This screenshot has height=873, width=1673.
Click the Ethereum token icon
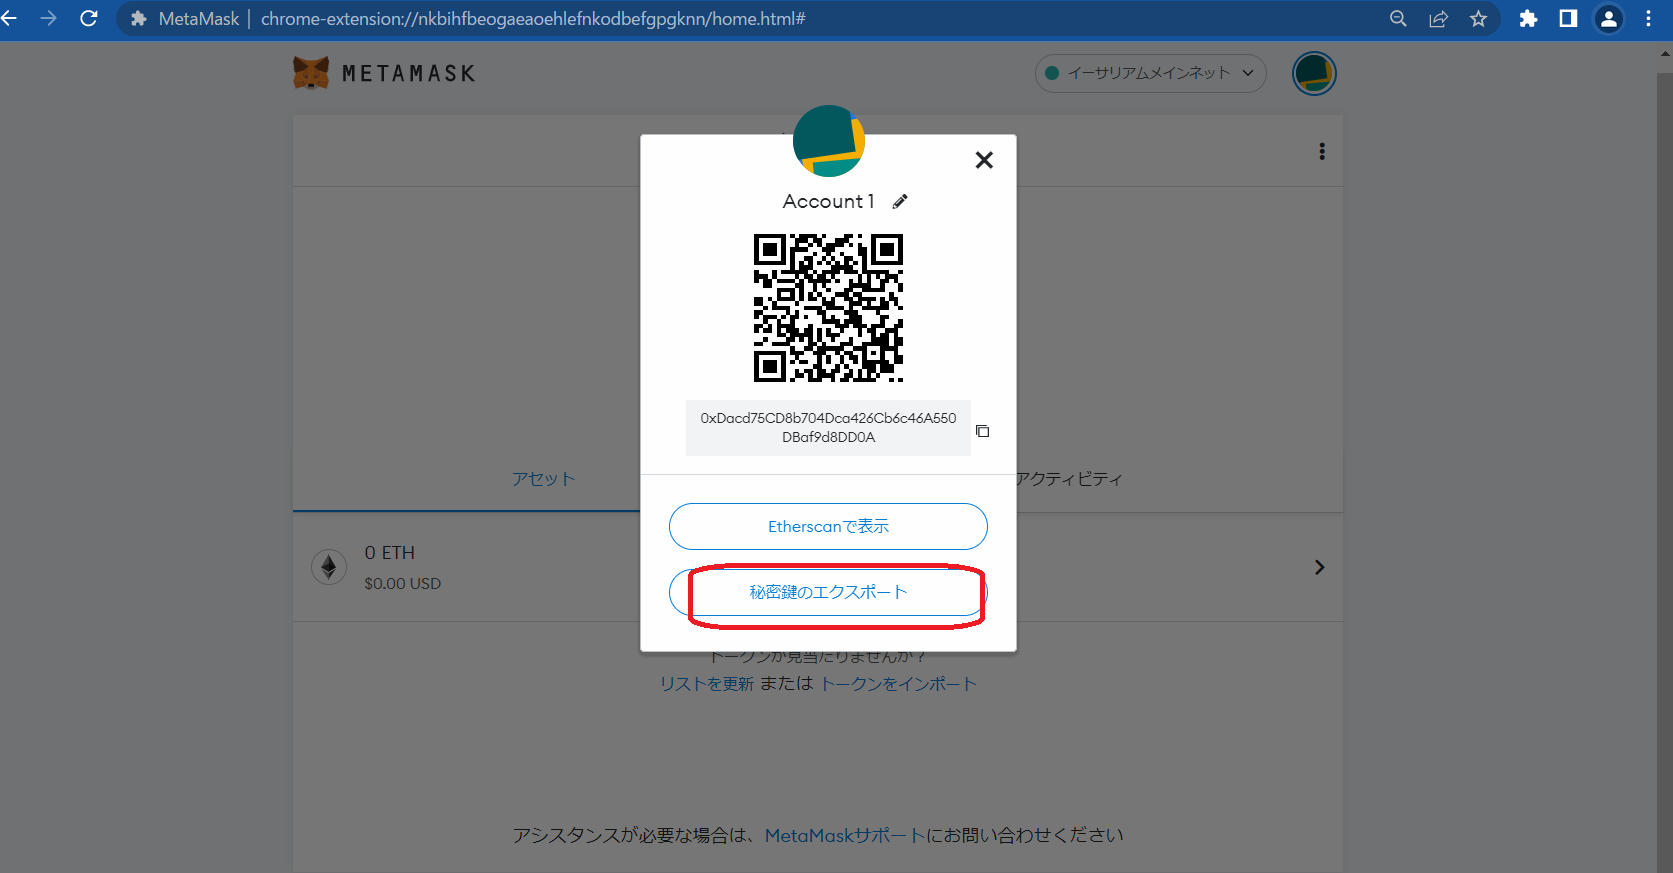click(329, 567)
